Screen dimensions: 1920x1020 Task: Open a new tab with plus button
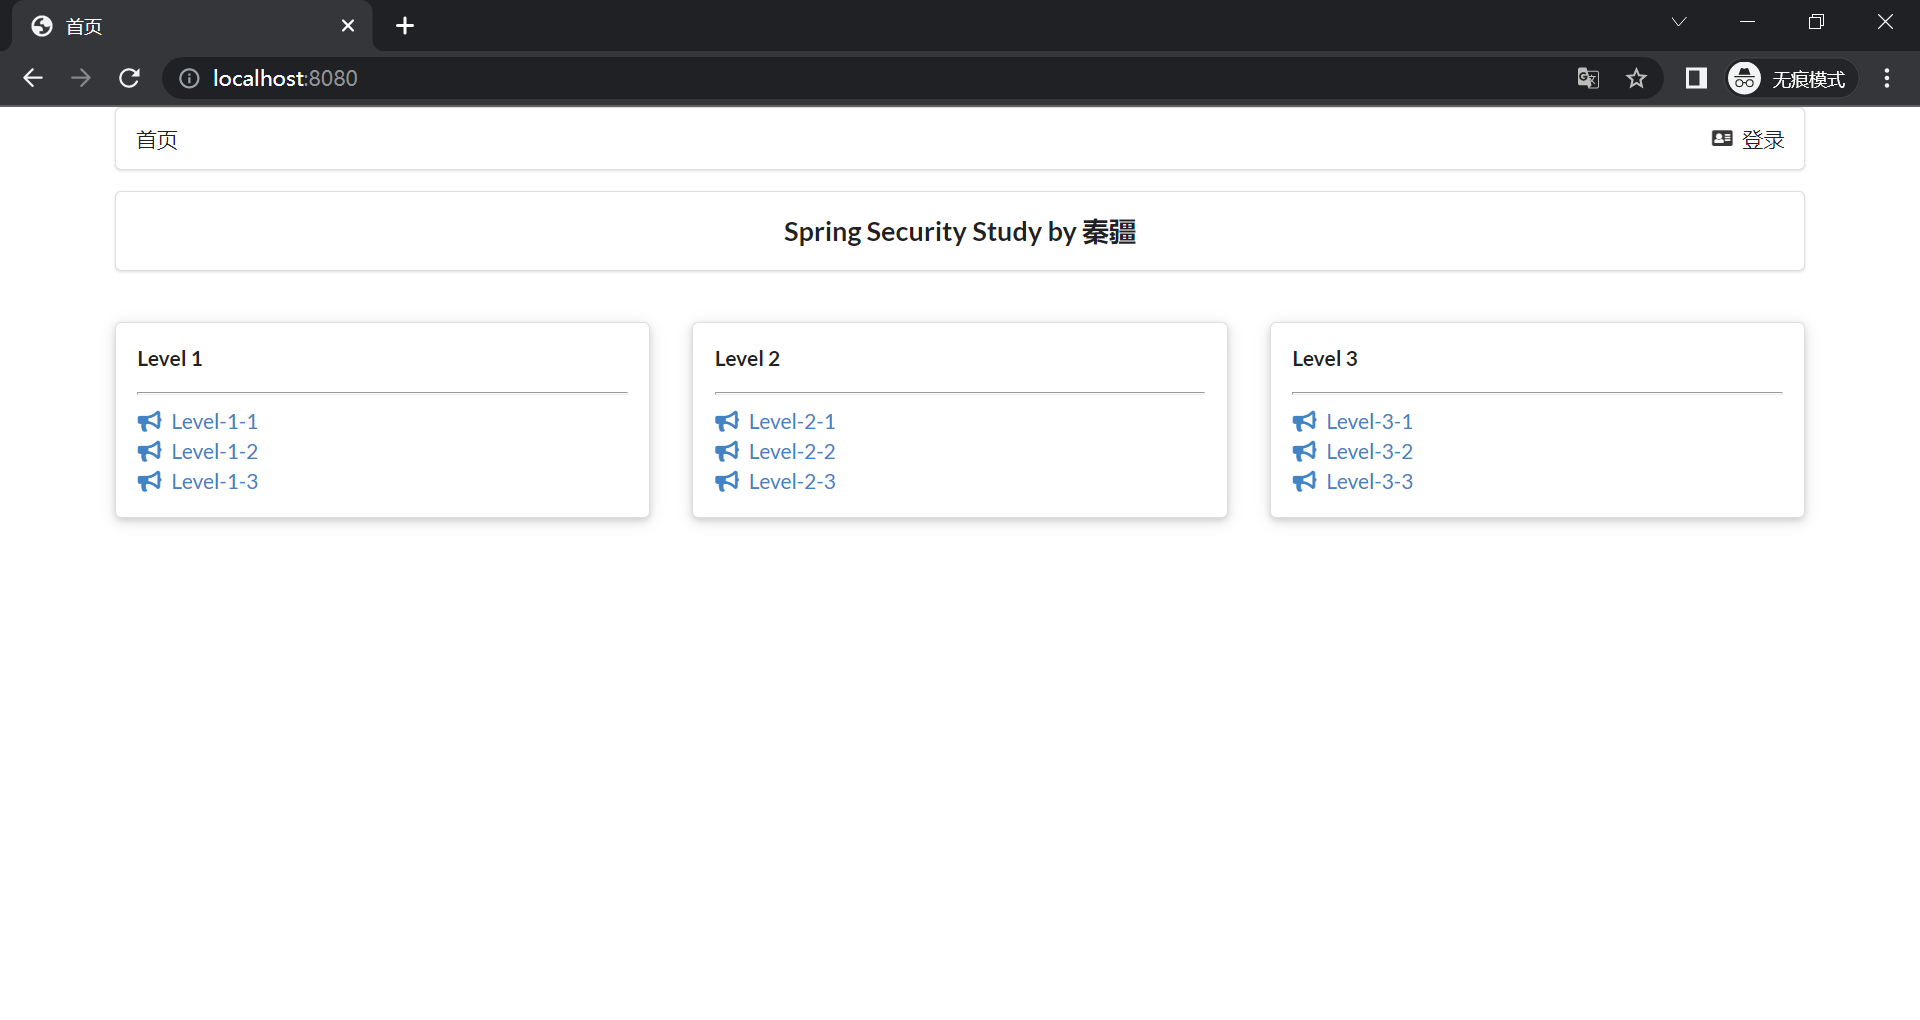point(405,26)
